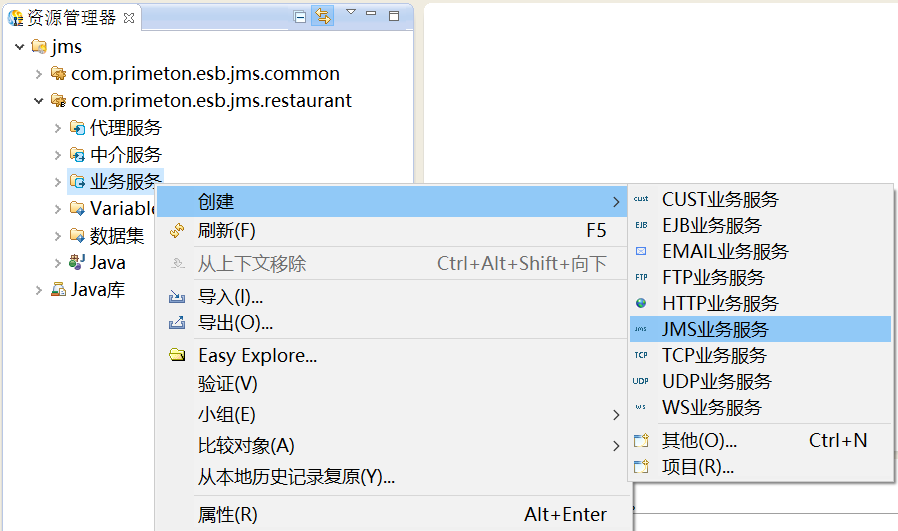Click the new project icon beside 项目(R)...
The width and height of the screenshot is (898, 531).
coord(641,466)
